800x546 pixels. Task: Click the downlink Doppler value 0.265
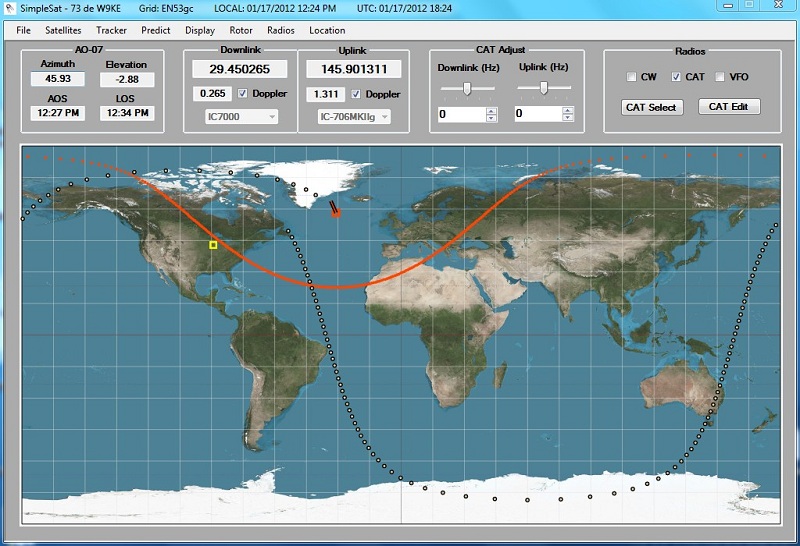click(213, 94)
